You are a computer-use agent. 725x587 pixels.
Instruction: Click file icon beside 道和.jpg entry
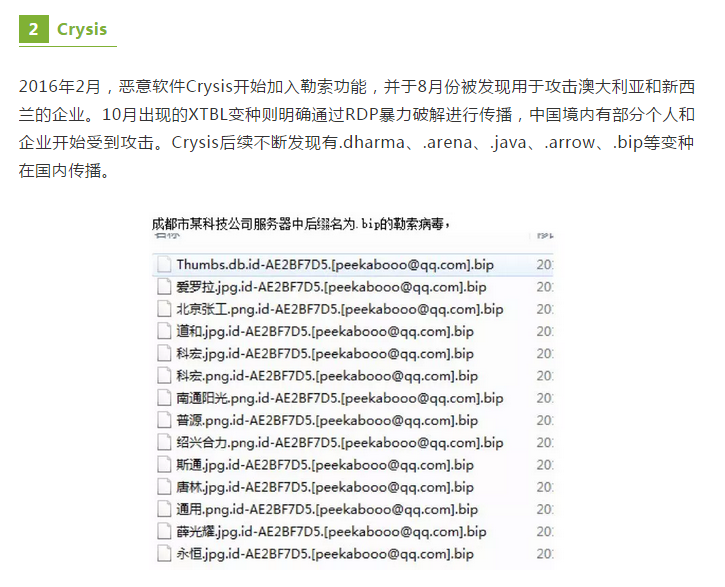coord(164,331)
